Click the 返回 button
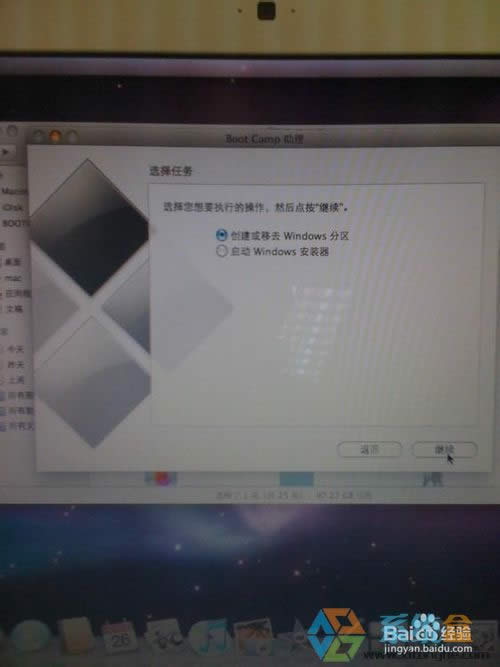Screen dimensions: 500x667 (369, 450)
